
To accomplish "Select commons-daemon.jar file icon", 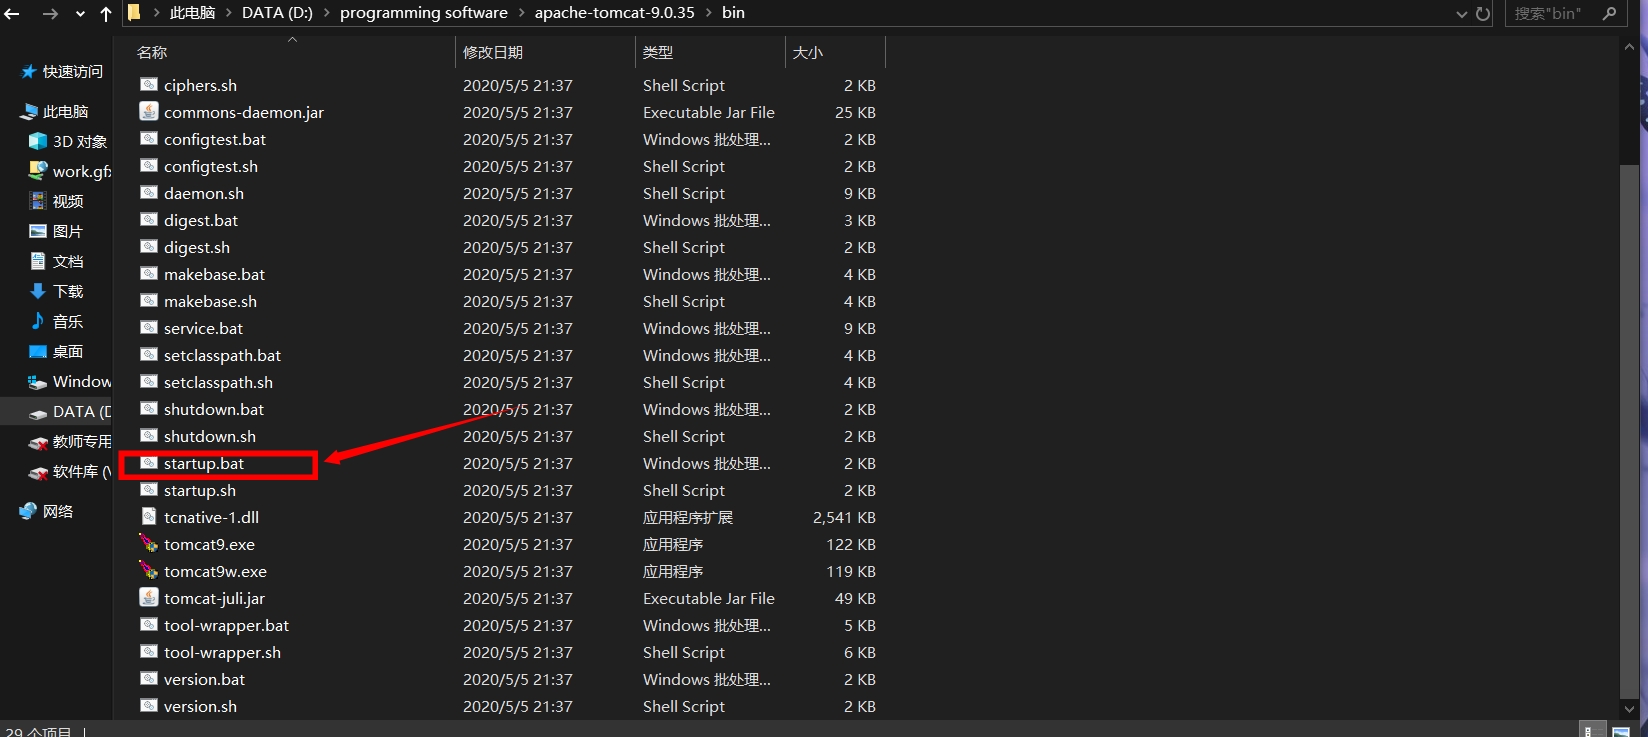I will pyautogui.click(x=149, y=112).
